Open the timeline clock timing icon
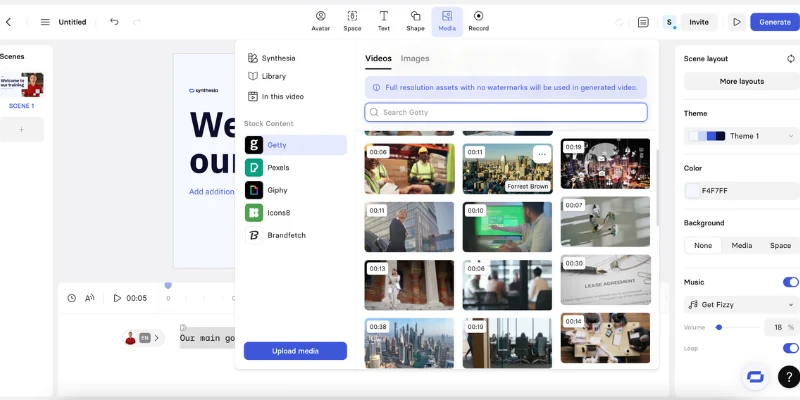The image size is (800, 400). (x=71, y=298)
